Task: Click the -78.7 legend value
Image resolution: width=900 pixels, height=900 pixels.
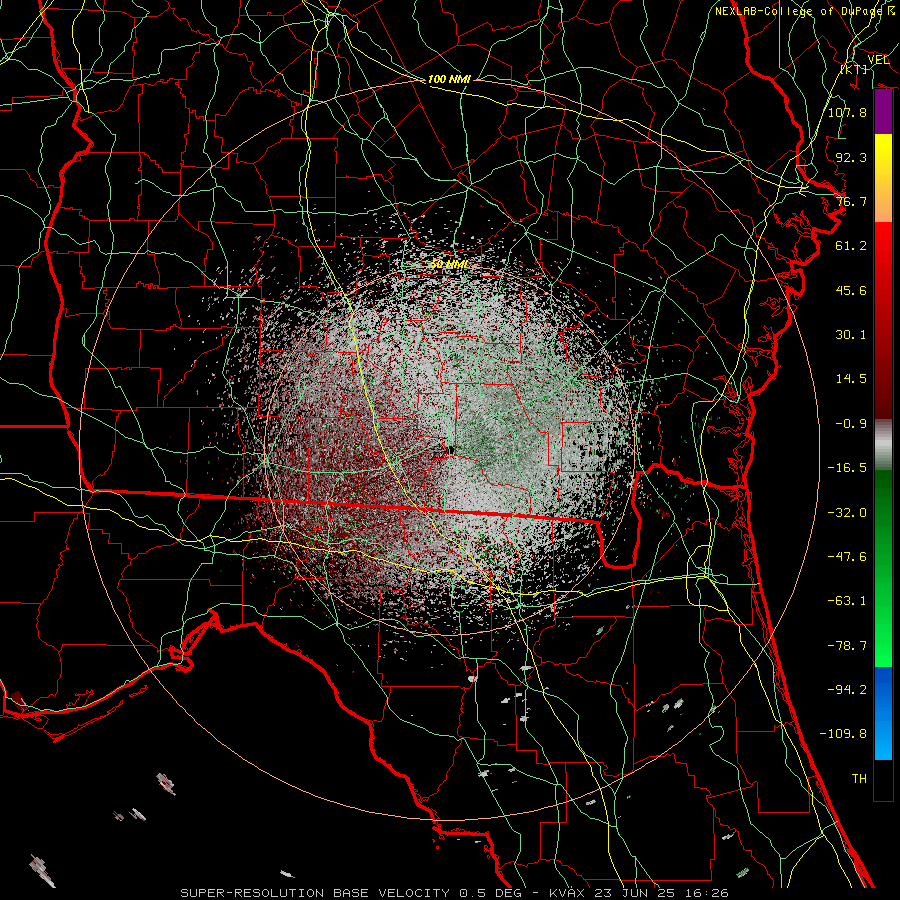Action: point(848,646)
